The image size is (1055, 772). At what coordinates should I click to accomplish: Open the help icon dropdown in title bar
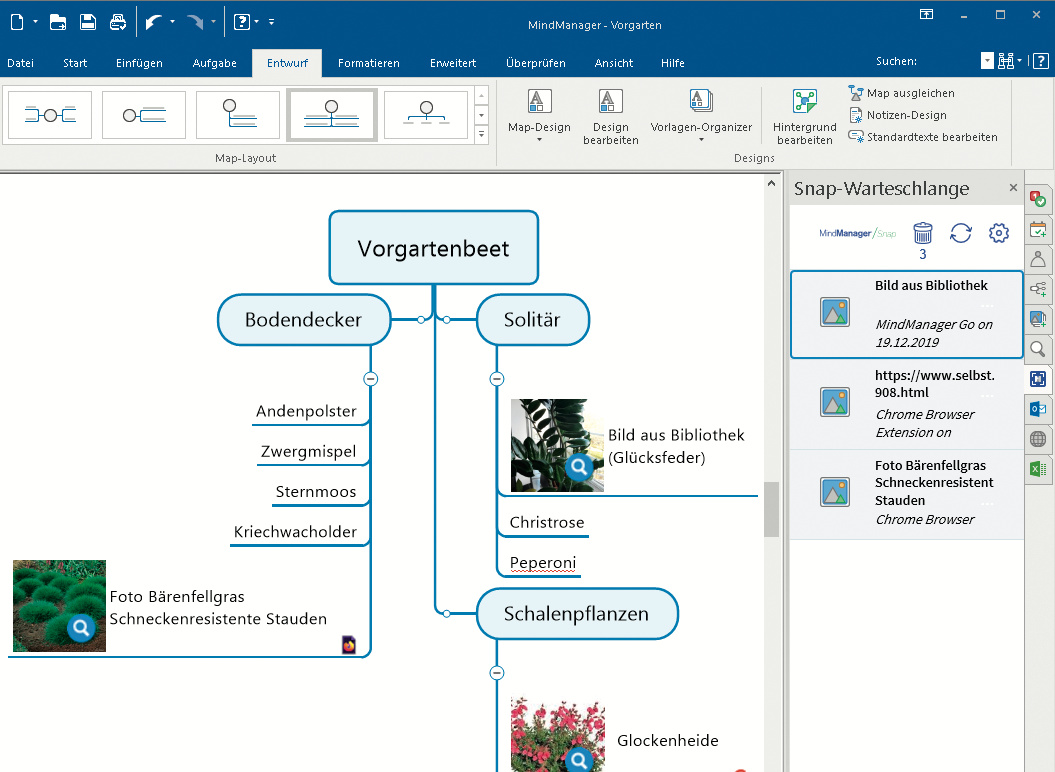click(x=256, y=22)
